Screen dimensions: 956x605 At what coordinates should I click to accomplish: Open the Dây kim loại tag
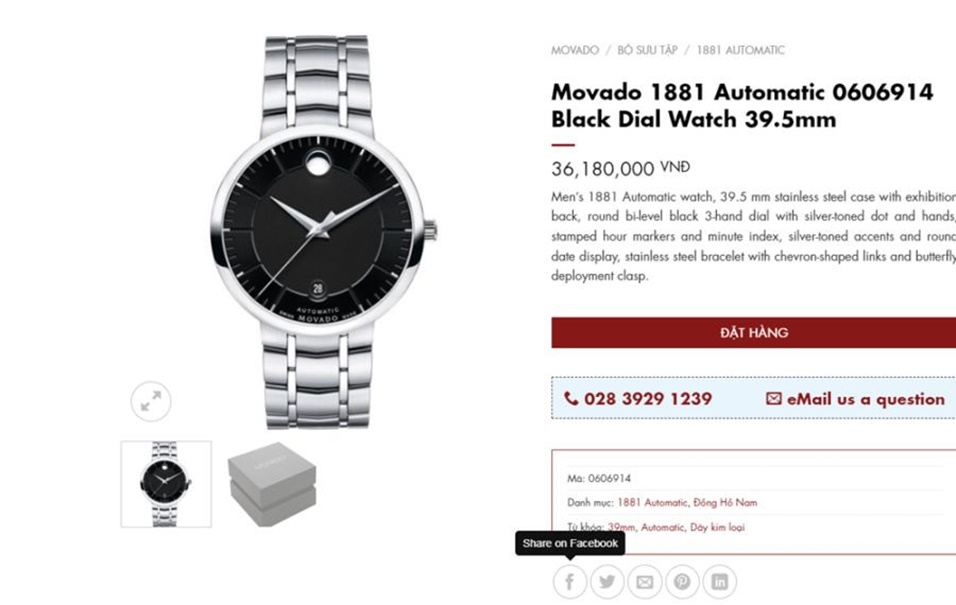click(x=717, y=527)
